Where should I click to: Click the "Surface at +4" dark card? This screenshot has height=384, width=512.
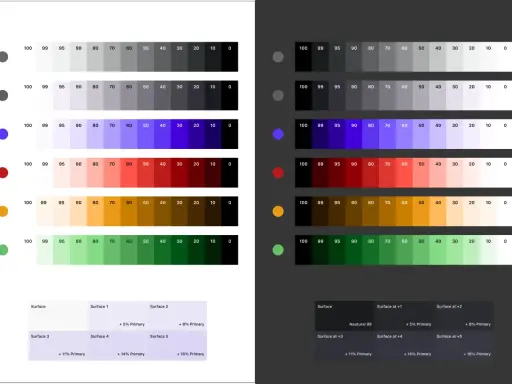coord(404,345)
